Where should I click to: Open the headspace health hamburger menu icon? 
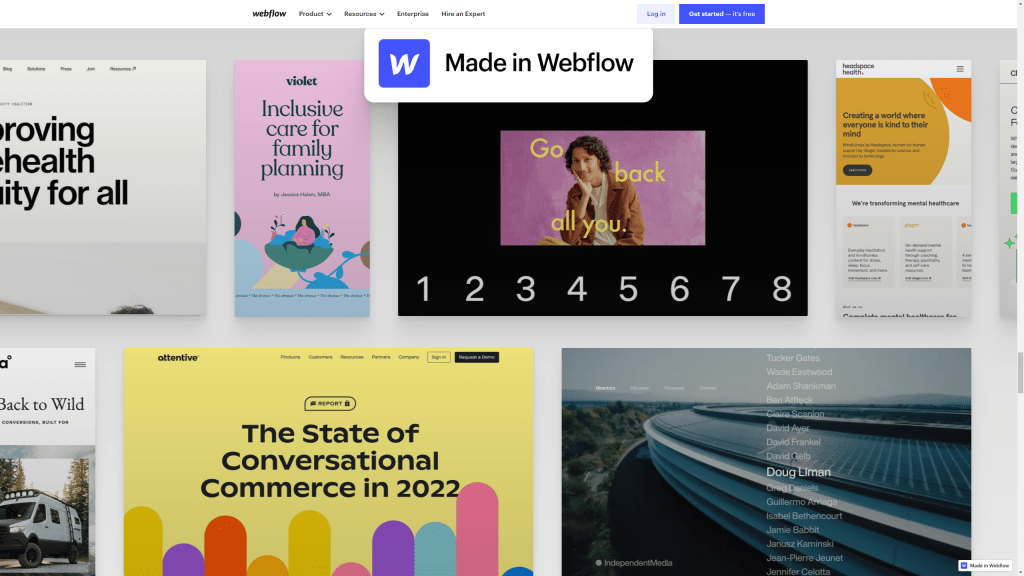coord(959,69)
